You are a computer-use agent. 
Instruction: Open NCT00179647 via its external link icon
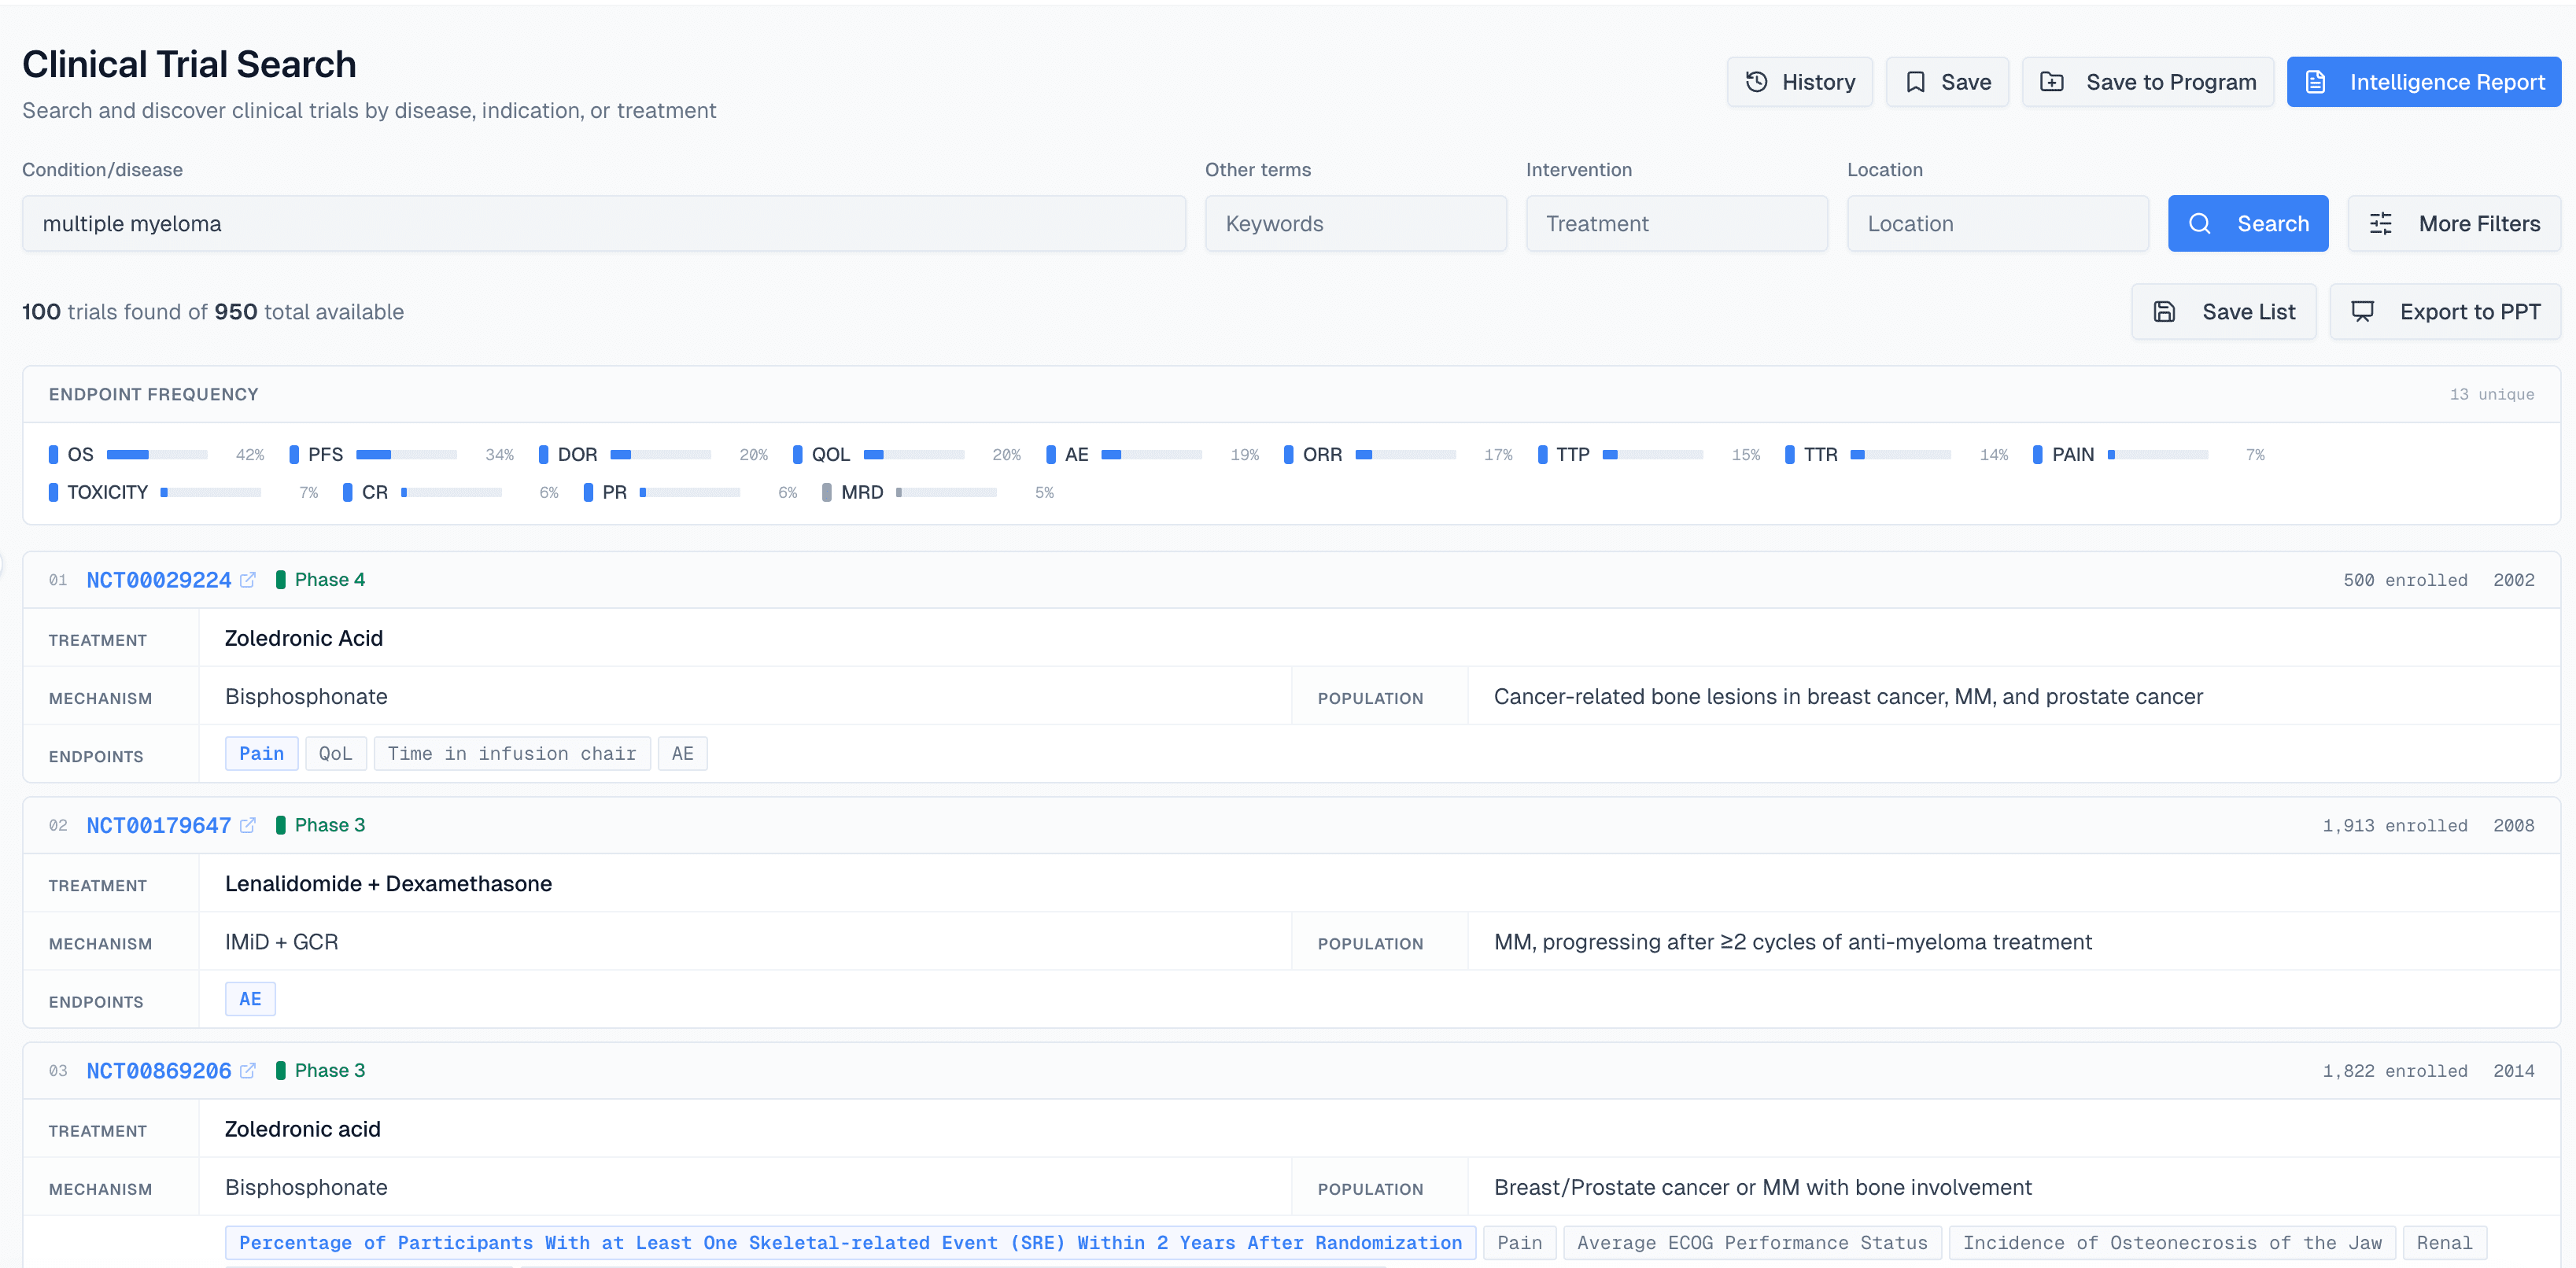[x=249, y=825]
